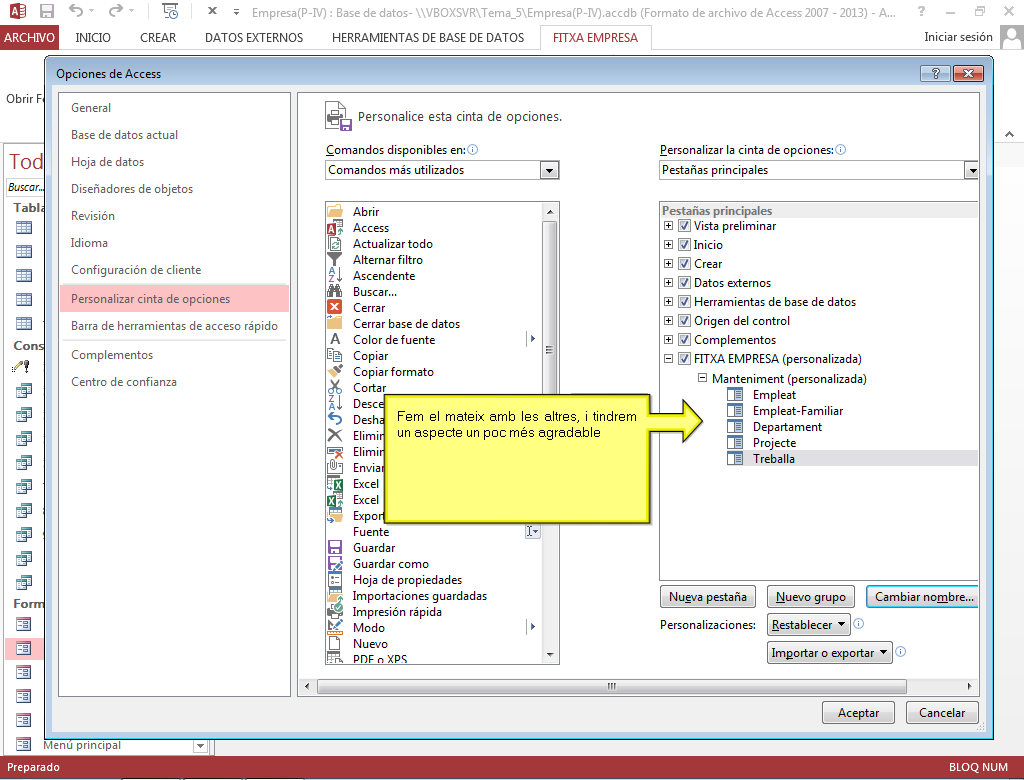Collapse the FITXA EMPRESA tree node
The width and height of the screenshot is (1024, 780).
[668, 358]
